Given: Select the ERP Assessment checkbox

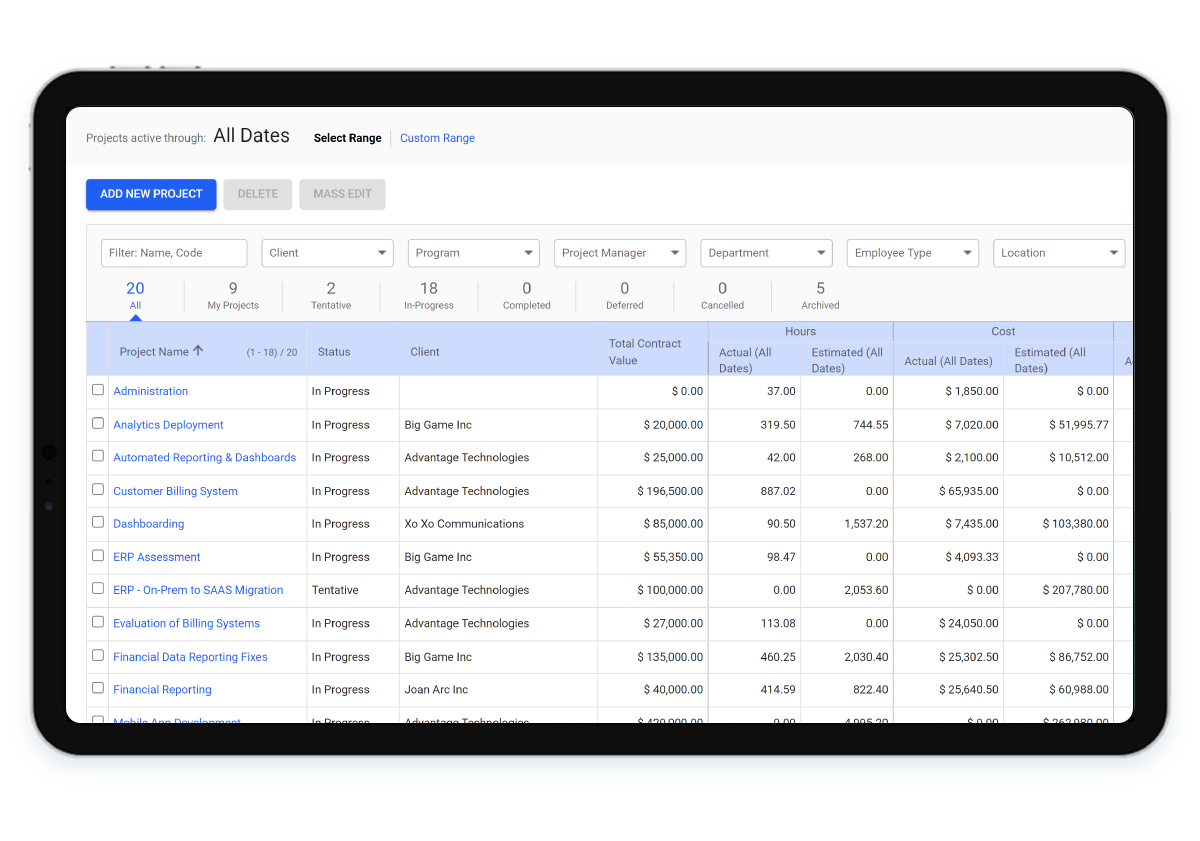Looking at the screenshot, I should pyautogui.click(x=98, y=555).
